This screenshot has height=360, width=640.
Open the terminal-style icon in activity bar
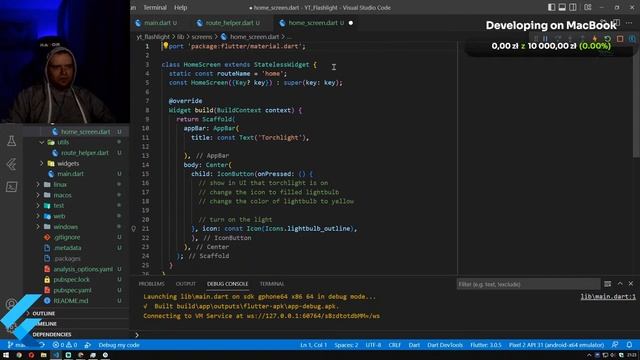(11, 187)
